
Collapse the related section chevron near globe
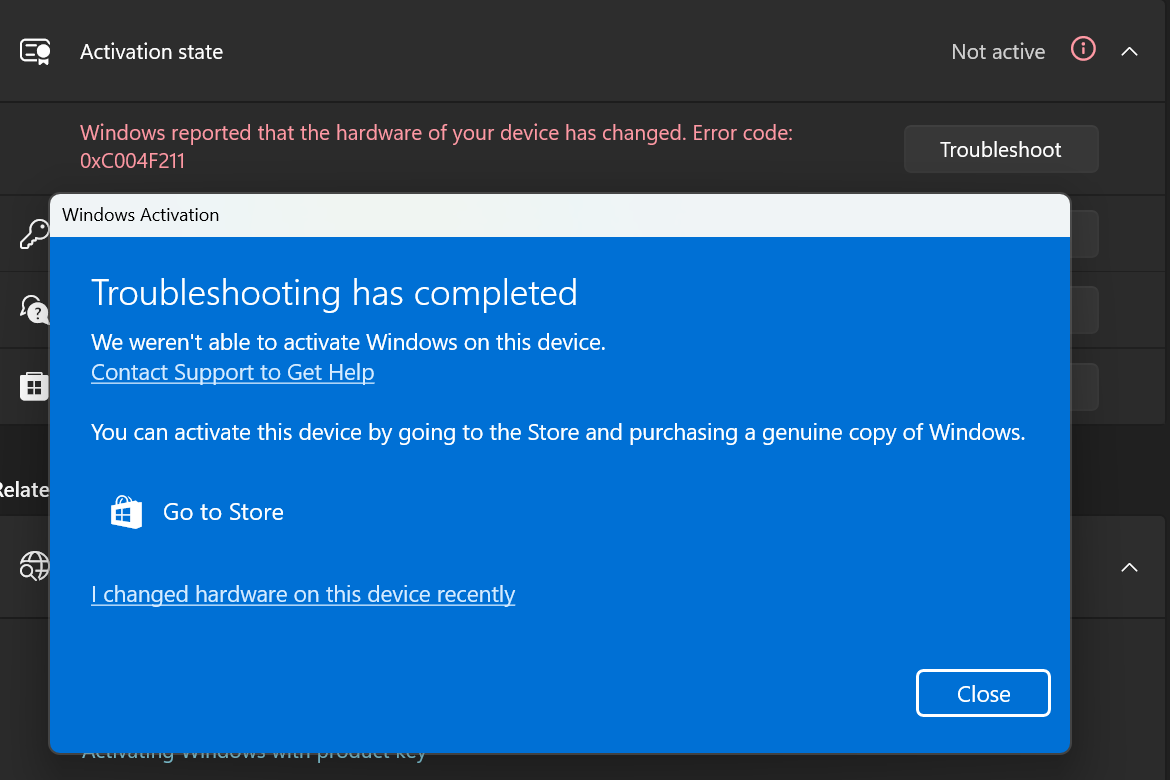[x=1129, y=568]
